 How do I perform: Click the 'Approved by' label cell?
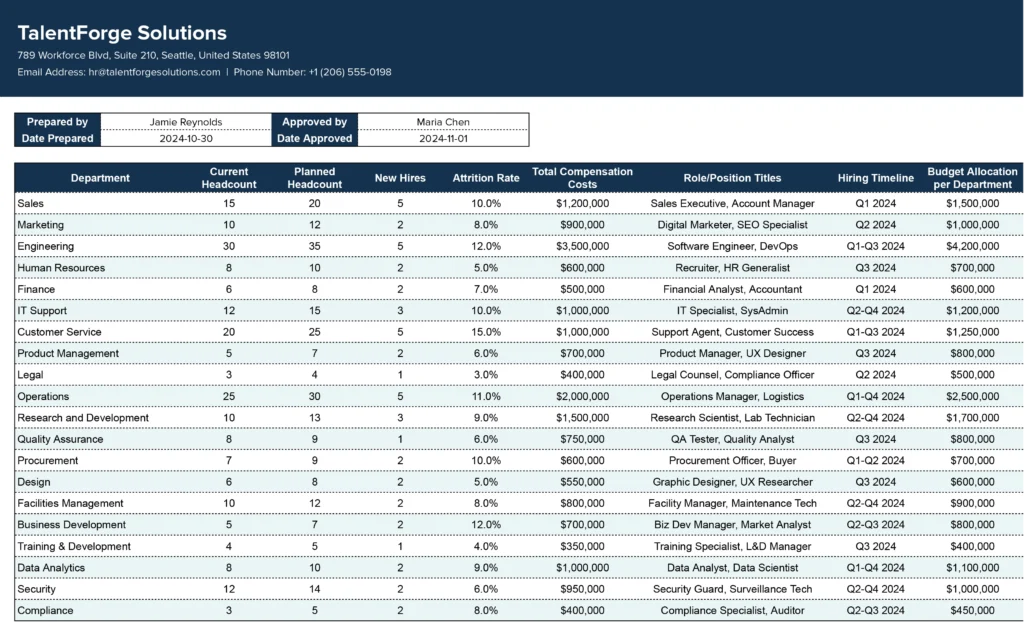coord(314,122)
